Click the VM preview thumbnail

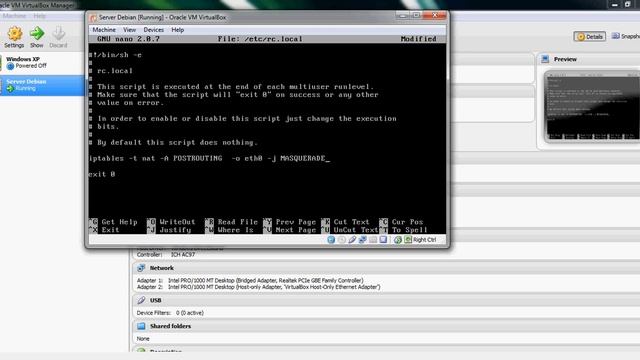click(x=592, y=107)
